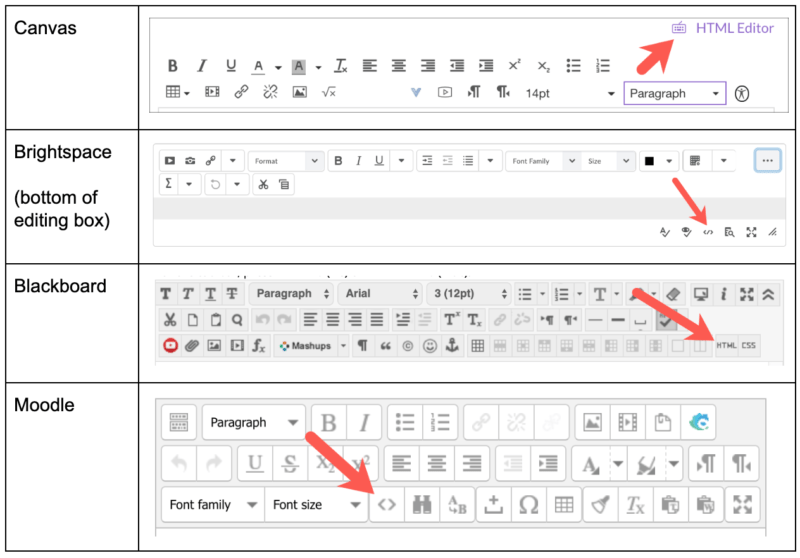Open Moodle Font family dropdown

coord(213,505)
